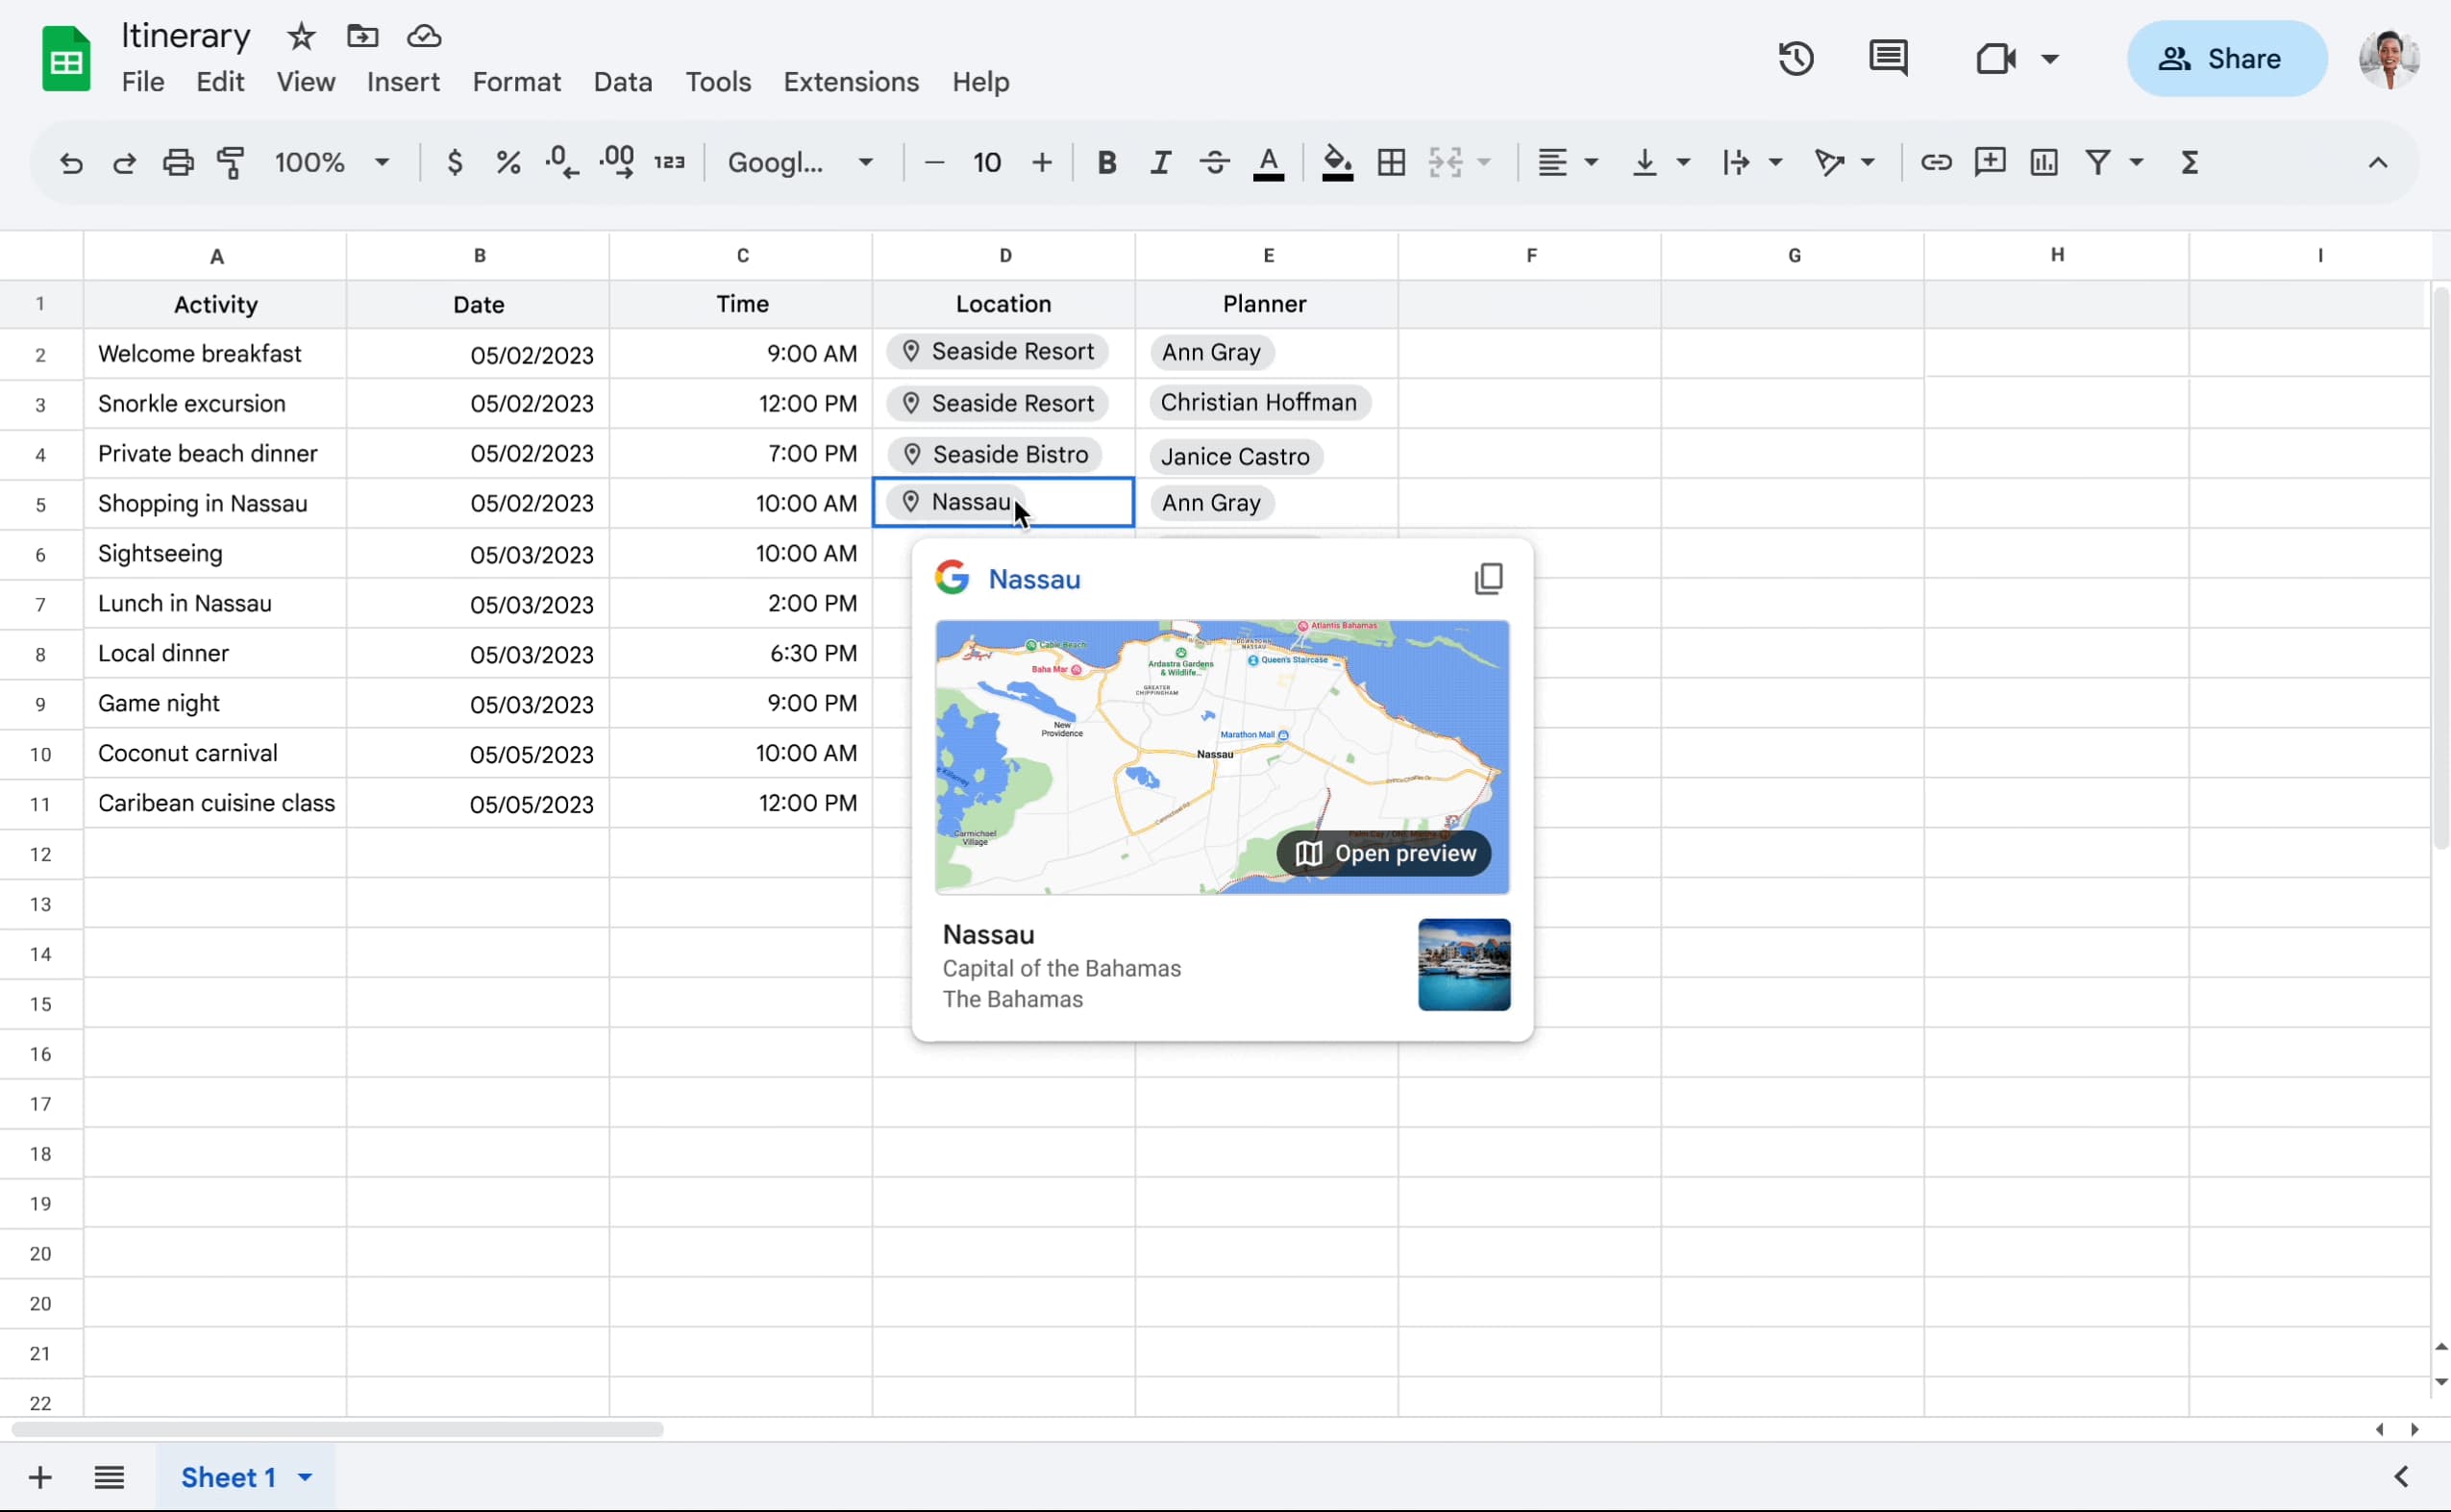
Task: Open the comments panel icon
Action: (1887, 59)
